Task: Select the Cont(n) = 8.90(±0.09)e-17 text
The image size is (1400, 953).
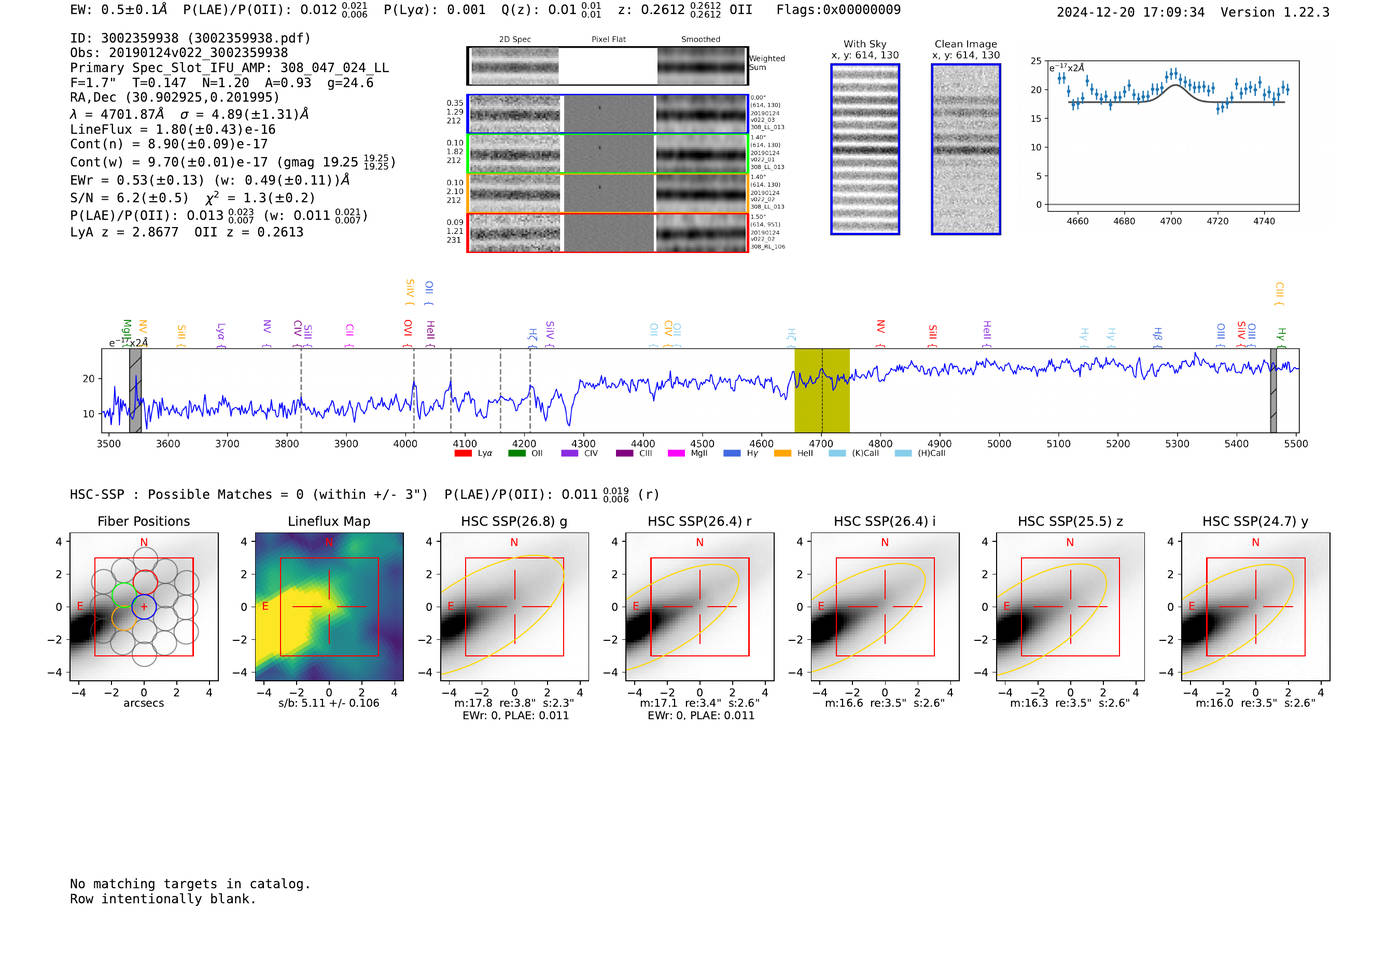Action: 169,144
